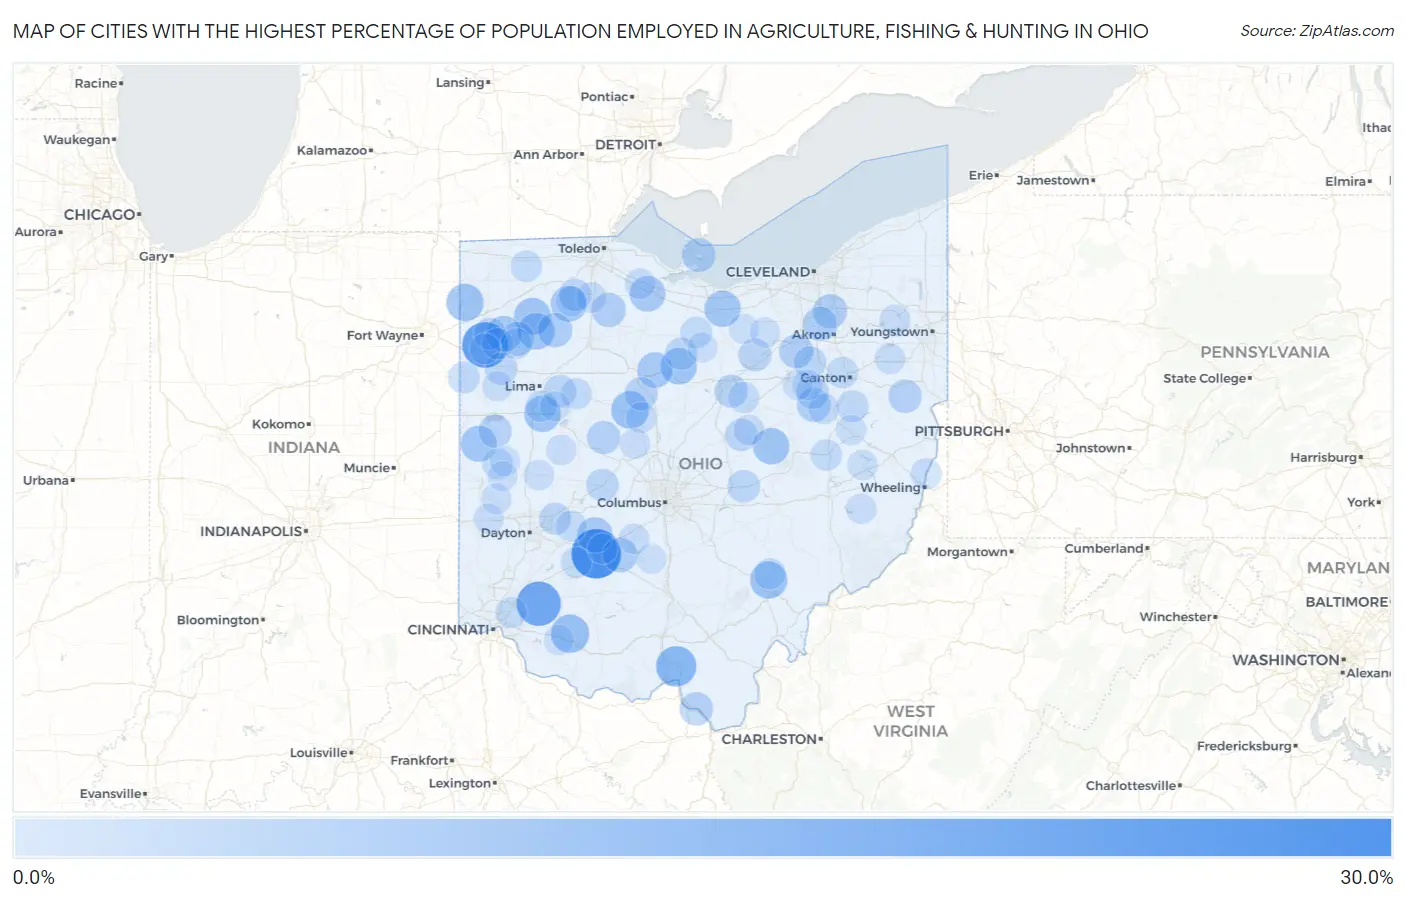This screenshot has width=1406, height=899.
Task: Click the Fort Wayne city label
Action: [x=382, y=336]
